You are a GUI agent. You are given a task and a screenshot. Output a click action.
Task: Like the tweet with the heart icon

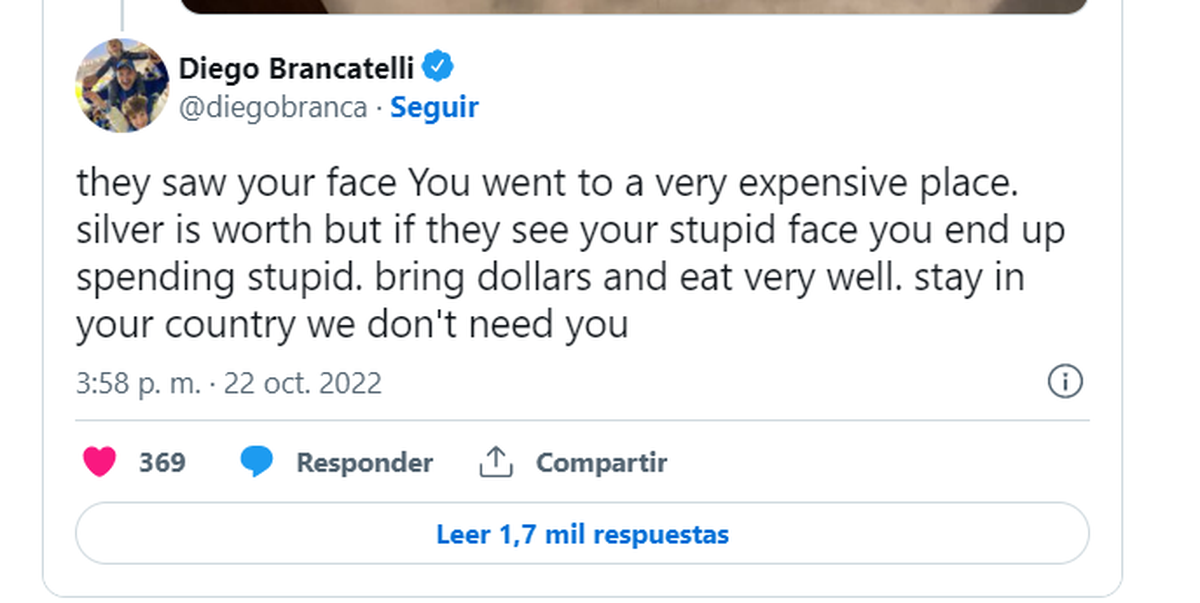click(99, 462)
